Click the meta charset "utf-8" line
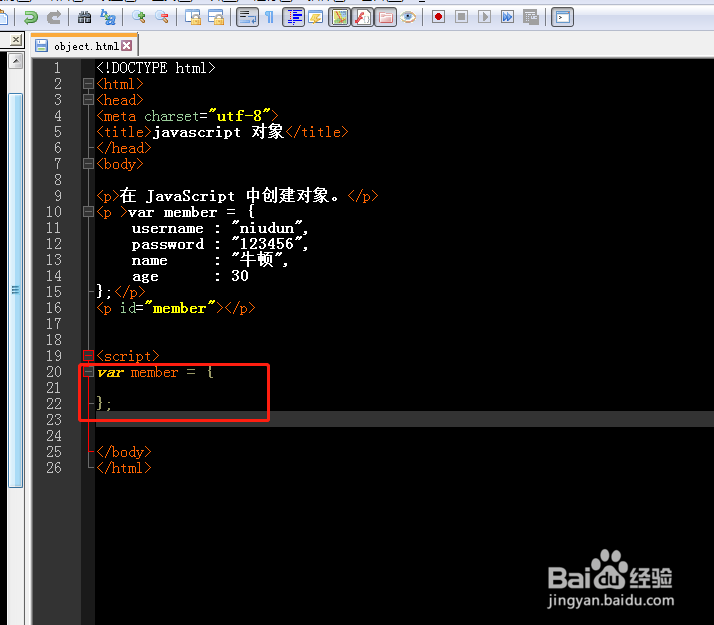 point(187,116)
